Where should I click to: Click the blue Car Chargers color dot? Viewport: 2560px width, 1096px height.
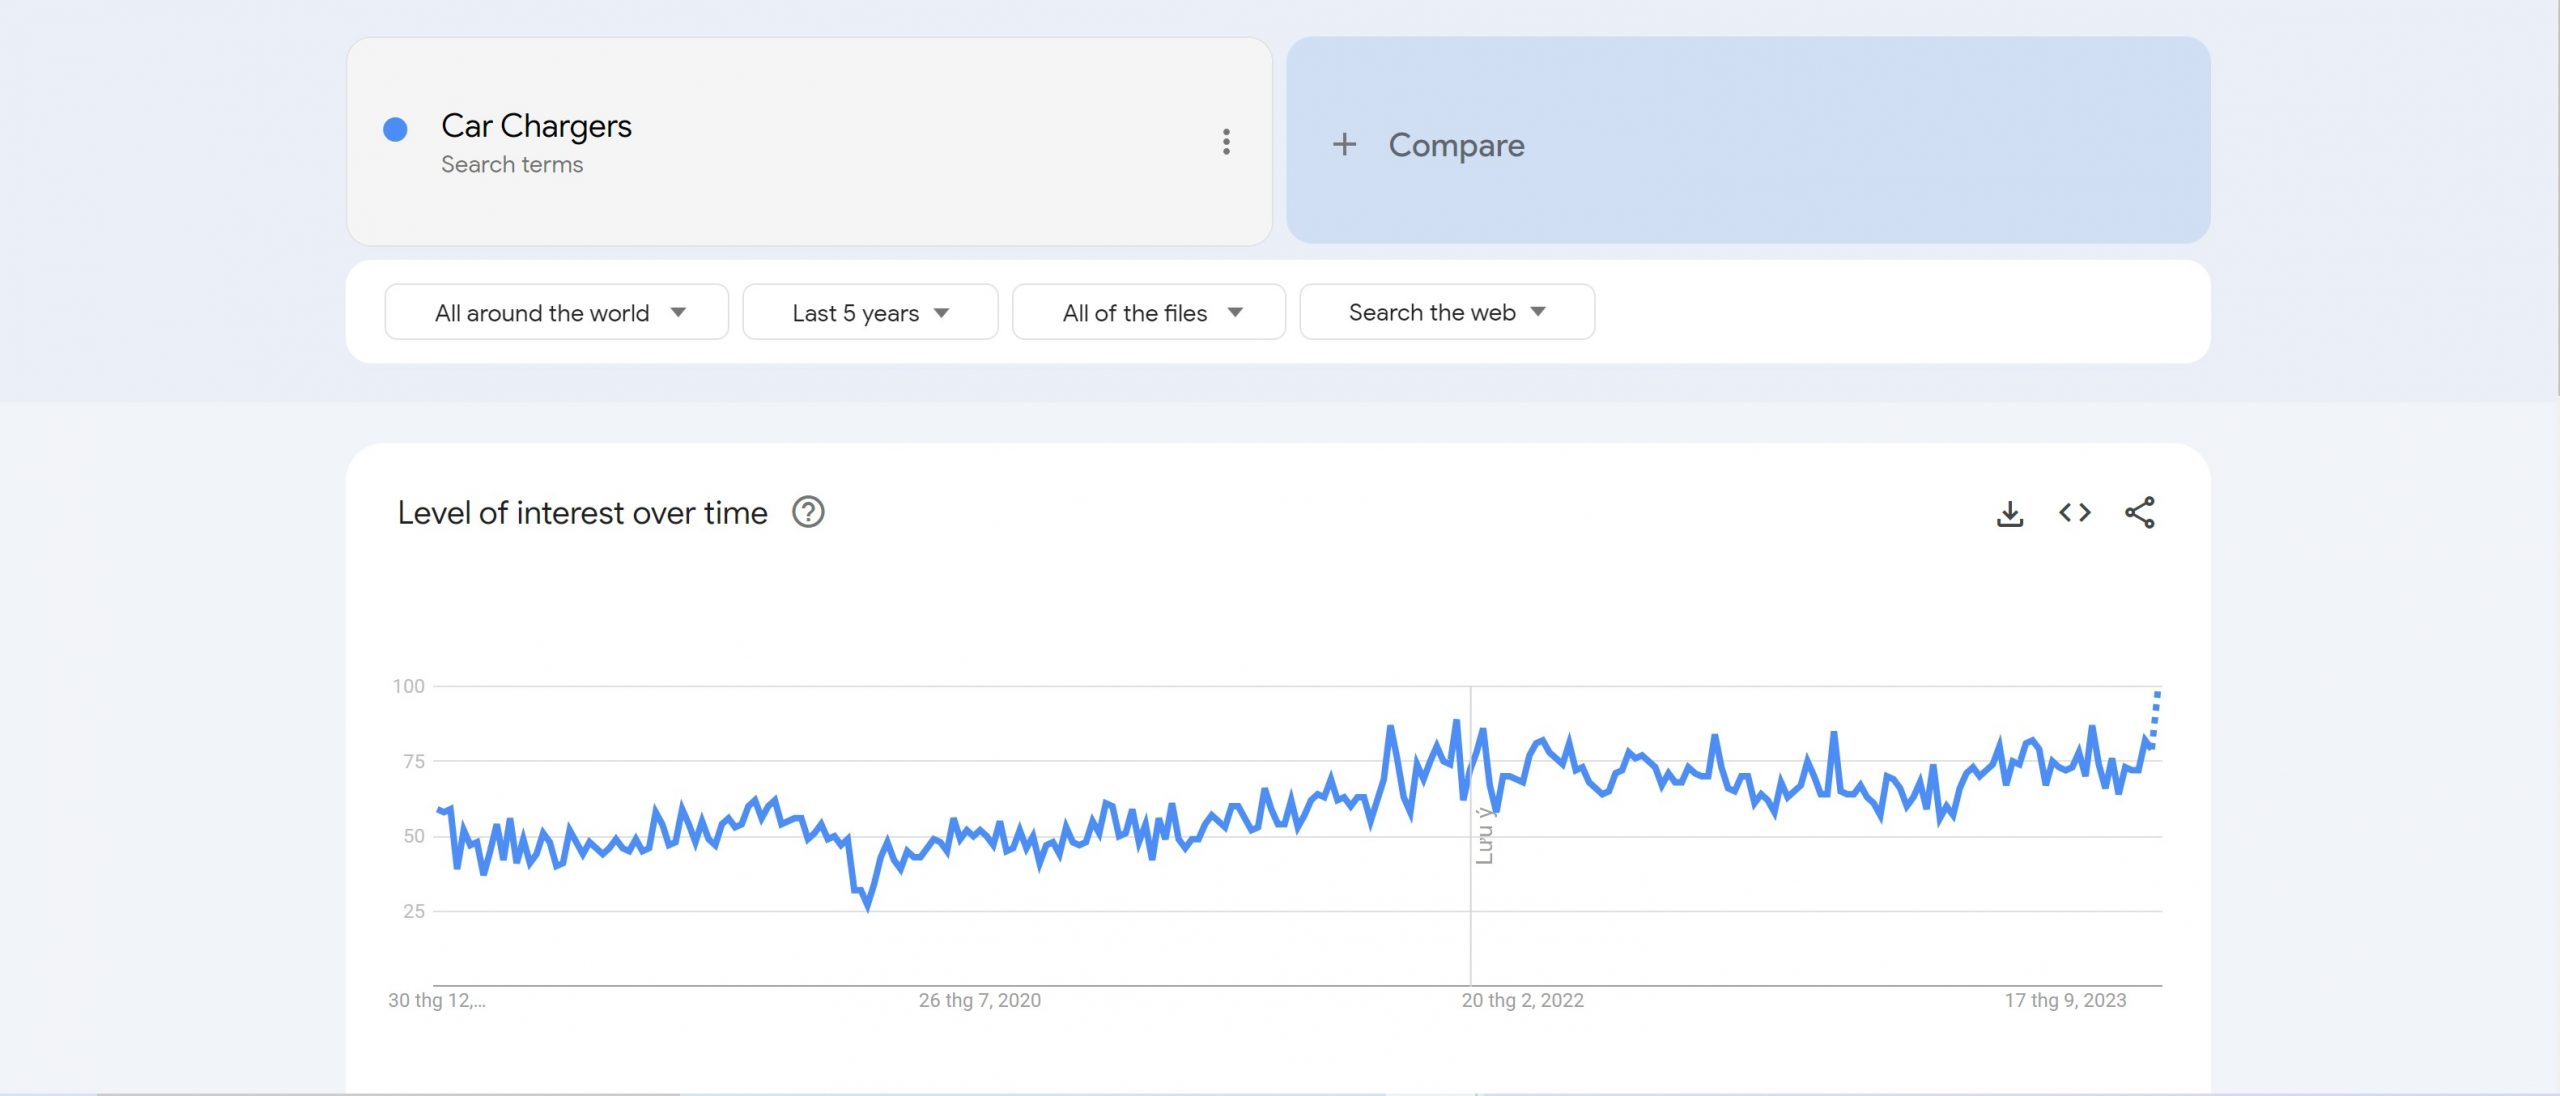[x=395, y=129]
